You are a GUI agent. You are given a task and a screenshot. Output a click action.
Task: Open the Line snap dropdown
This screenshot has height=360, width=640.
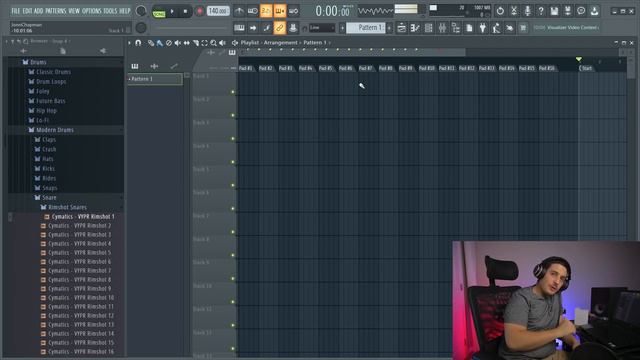pyautogui.click(x=322, y=28)
